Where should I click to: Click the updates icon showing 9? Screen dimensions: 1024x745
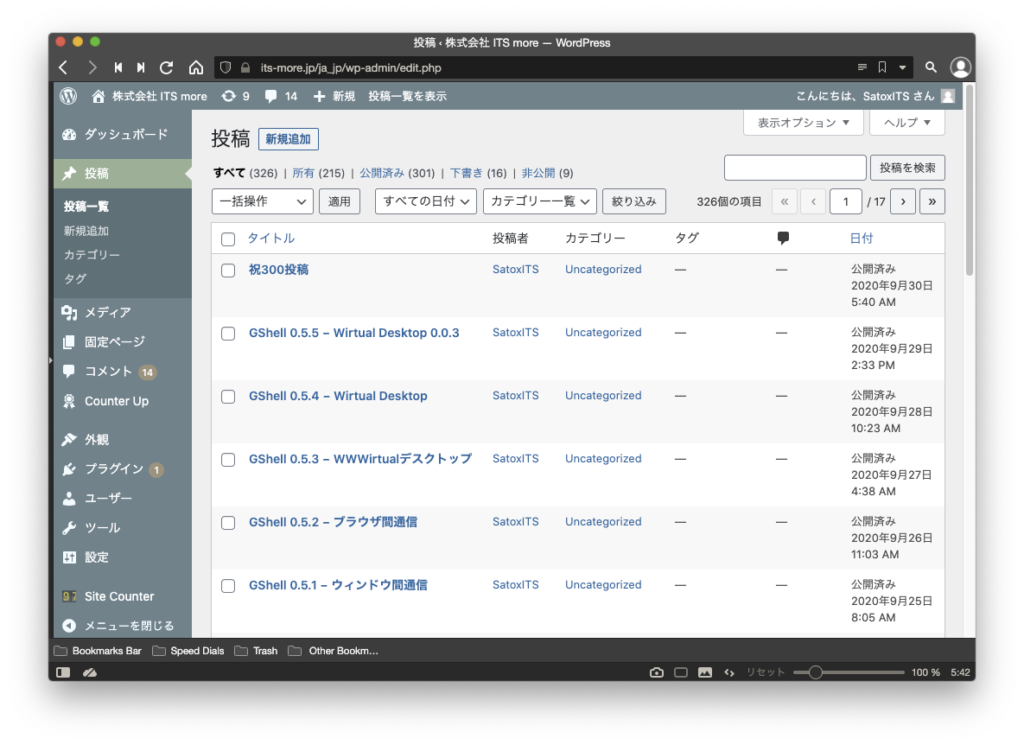[x=235, y=96]
